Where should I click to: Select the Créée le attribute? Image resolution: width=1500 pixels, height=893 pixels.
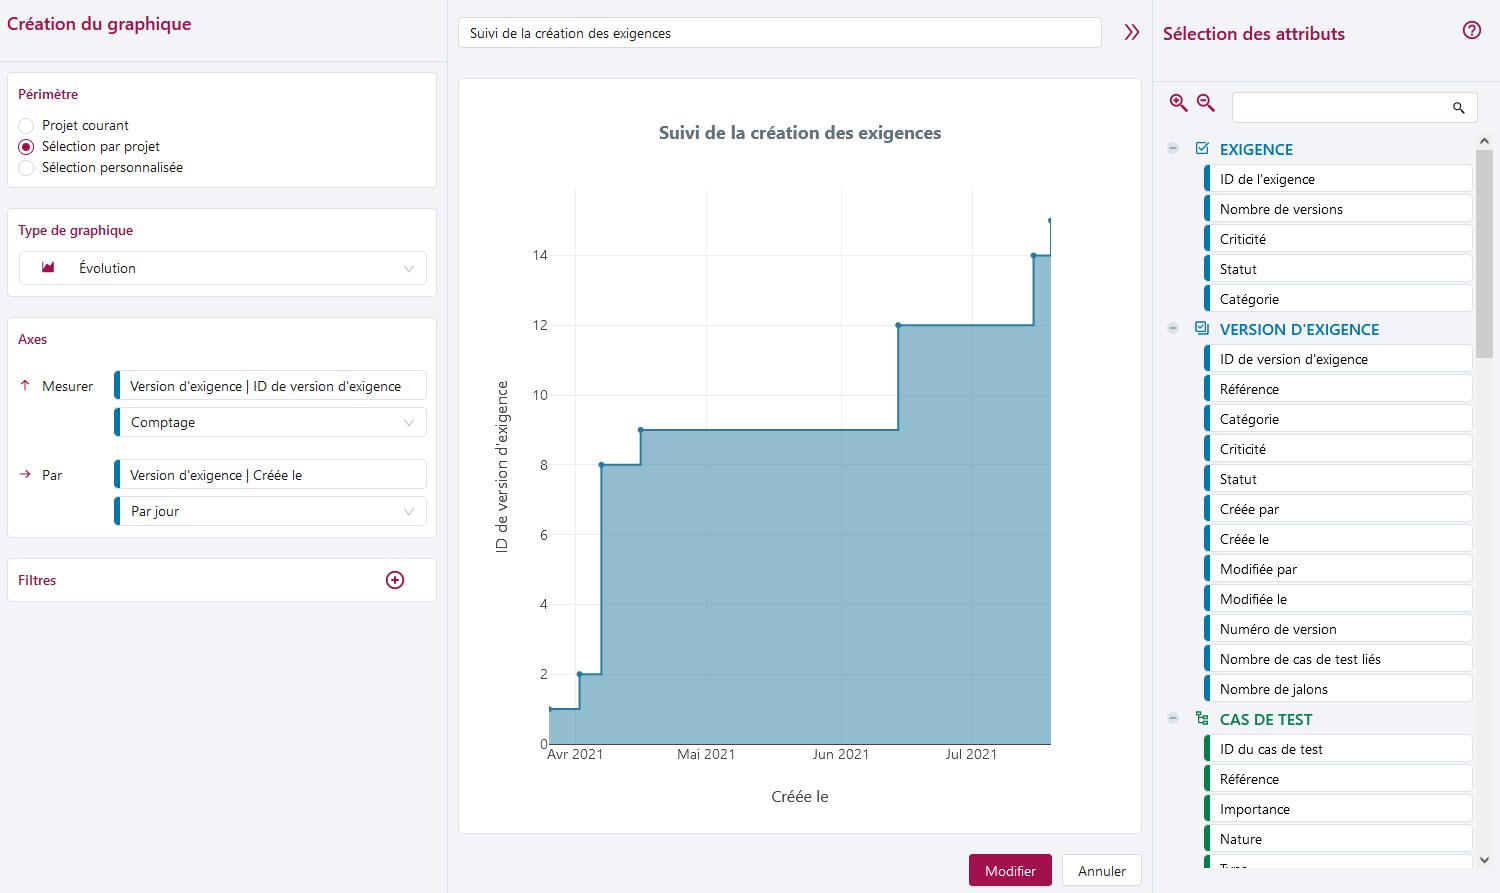(1338, 539)
